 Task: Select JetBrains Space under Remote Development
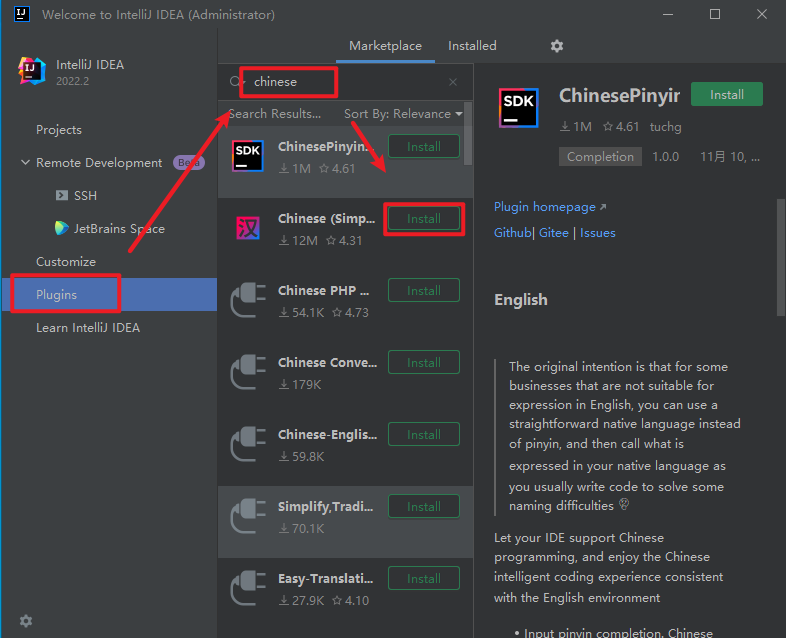[119, 229]
